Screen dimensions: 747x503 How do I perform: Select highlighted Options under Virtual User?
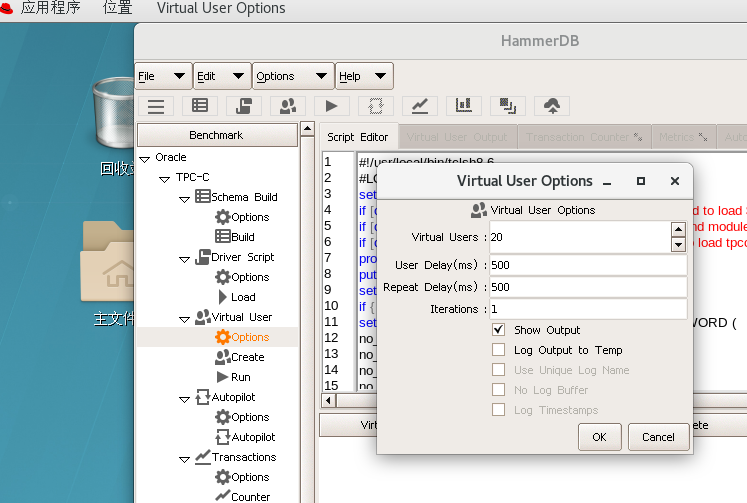click(x=242, y=337)
